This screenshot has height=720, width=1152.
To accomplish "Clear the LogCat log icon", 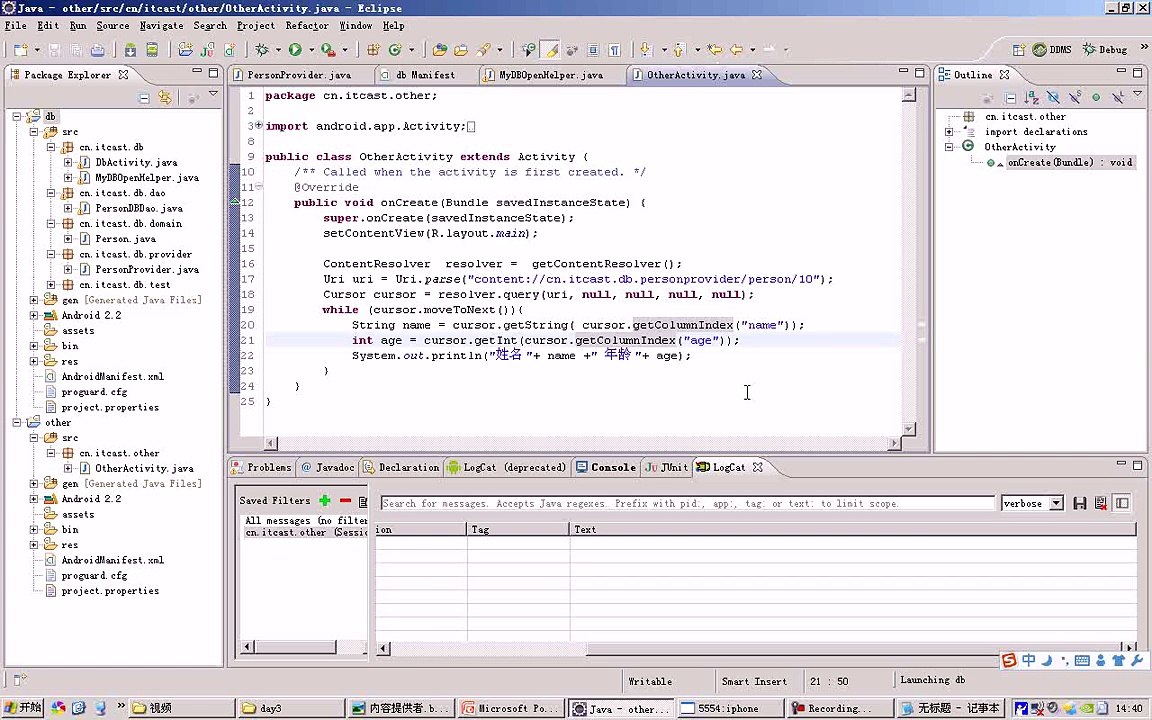I will (1101, 503).
